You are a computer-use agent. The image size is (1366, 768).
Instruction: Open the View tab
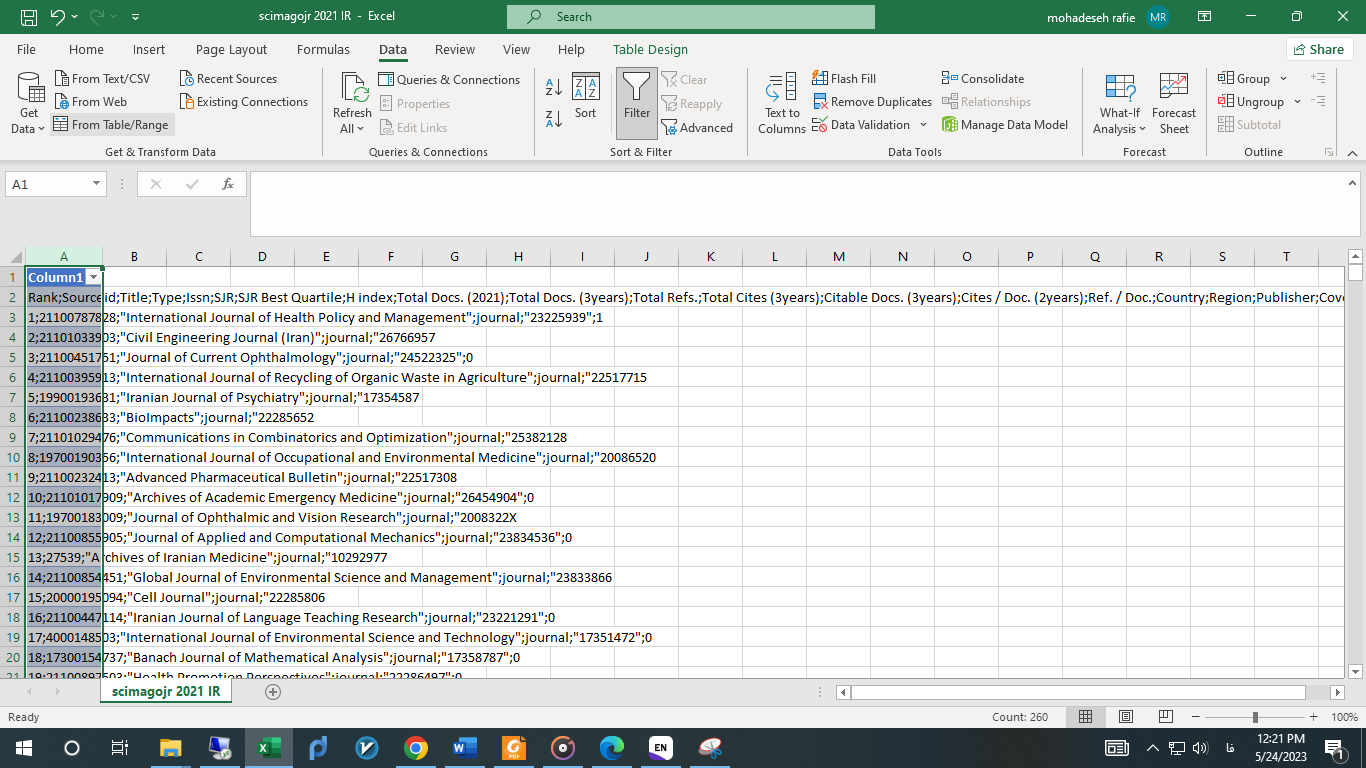[x=516, y=50]
